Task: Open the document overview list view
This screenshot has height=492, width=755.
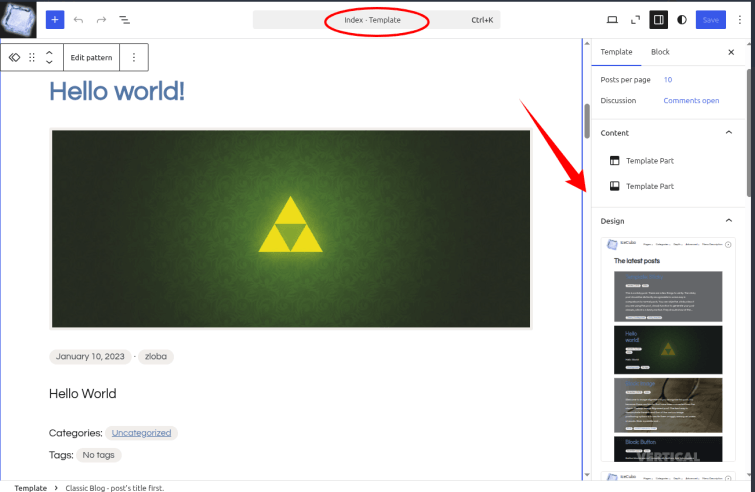Action: [x=124, y=20]
